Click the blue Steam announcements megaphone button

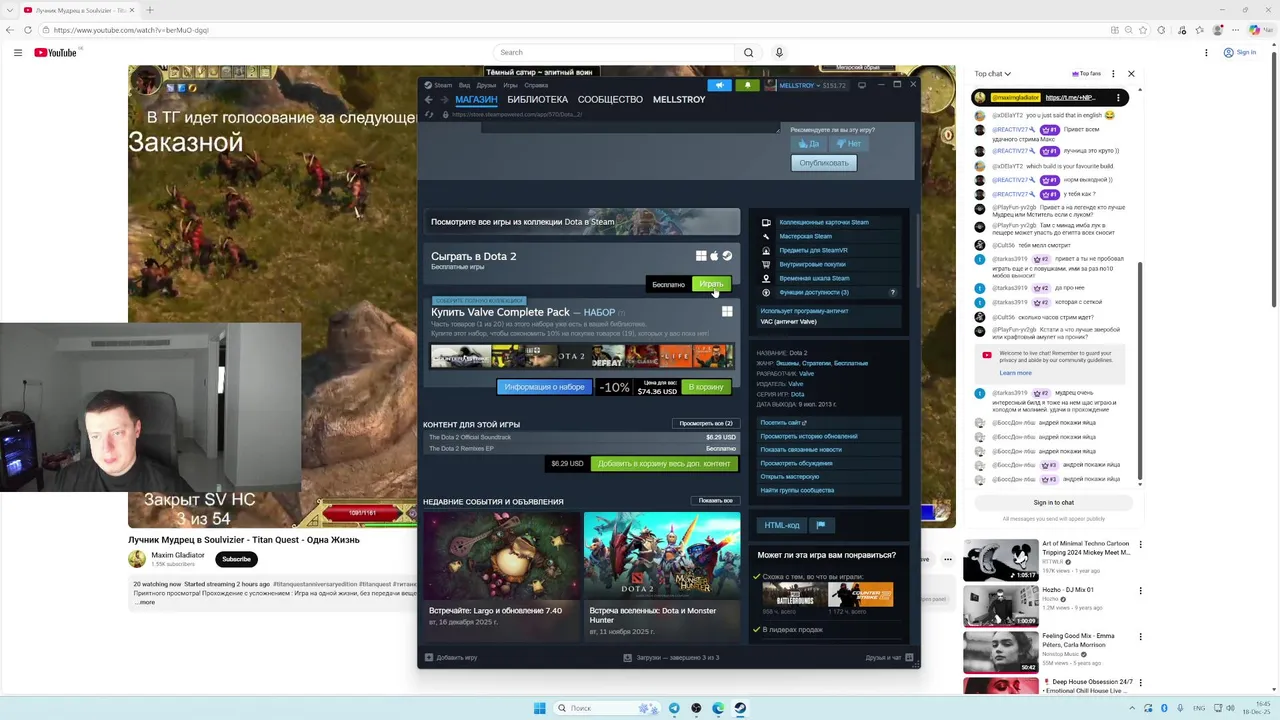(x=719, y=85)
